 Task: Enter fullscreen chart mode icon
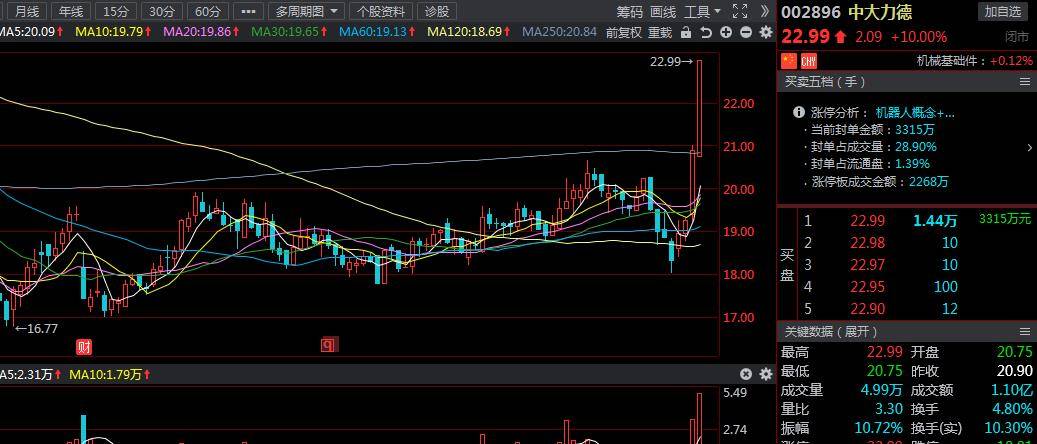coord(740,11)
